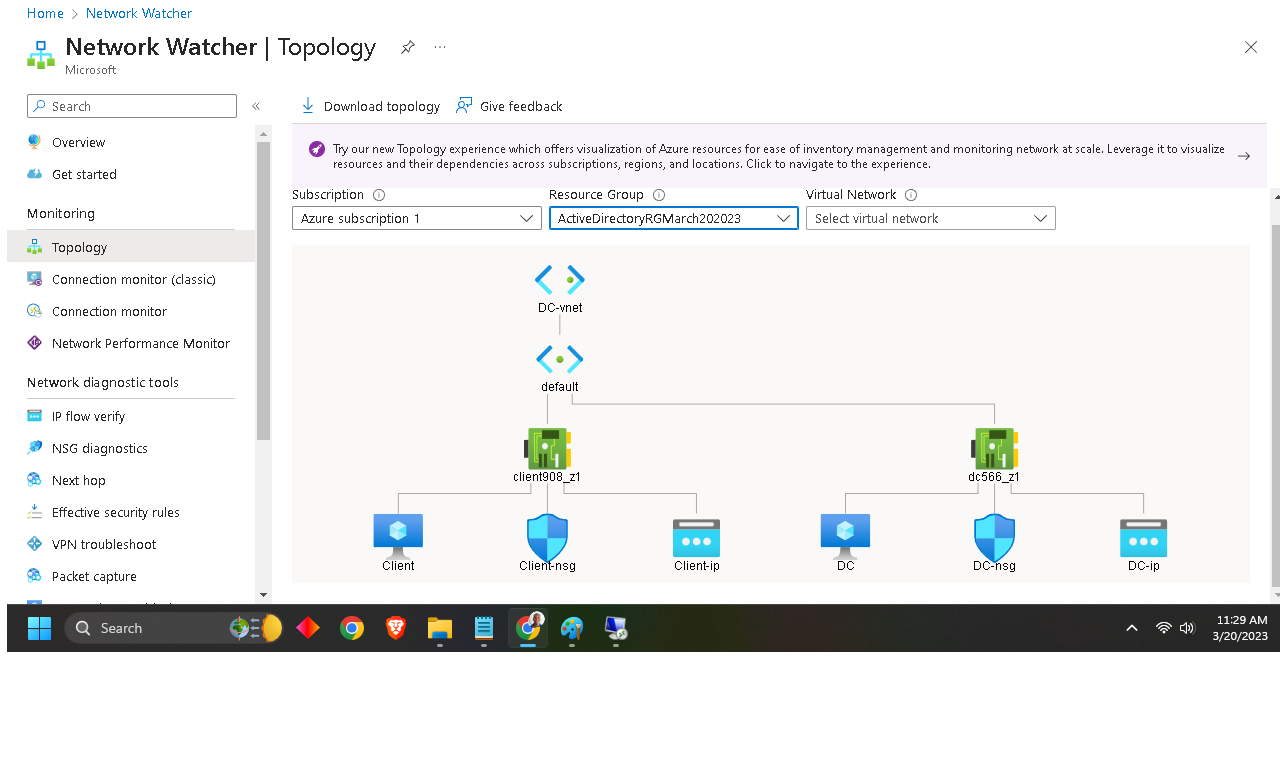Open Brave browser from the taskbar
Viewport: 1280px width, 768px height.
coord(396,628)
